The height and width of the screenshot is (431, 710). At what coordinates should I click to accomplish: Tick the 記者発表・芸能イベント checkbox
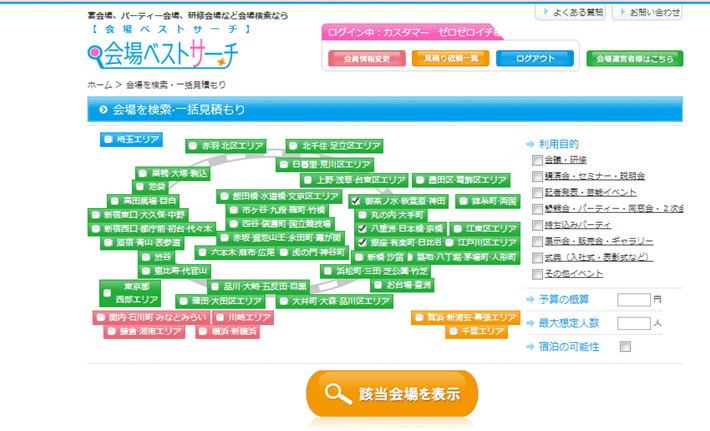point(537,193)
